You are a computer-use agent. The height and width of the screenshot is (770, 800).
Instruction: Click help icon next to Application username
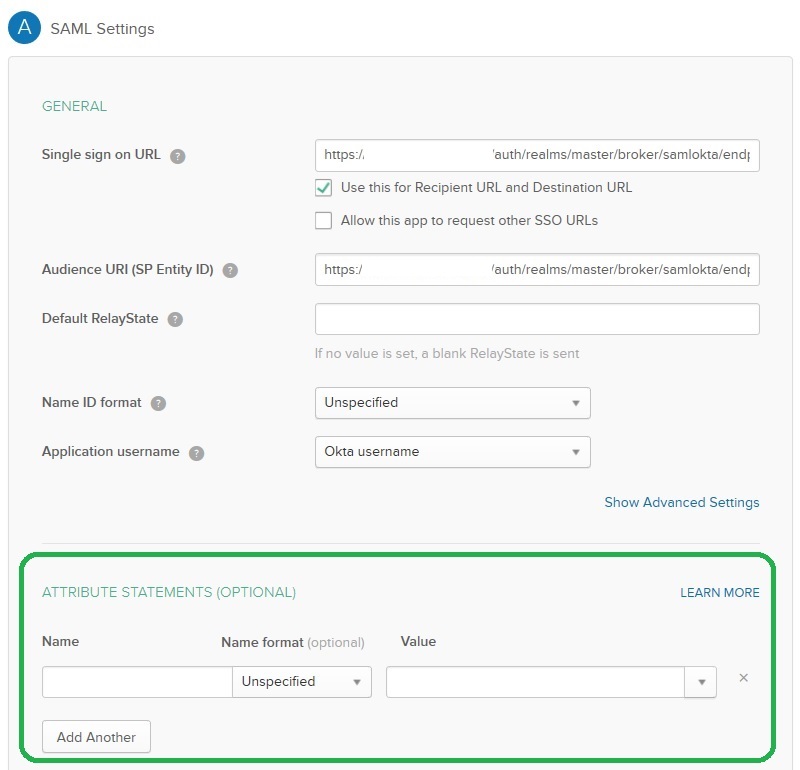pyautogui.click(x=197, y=452)
